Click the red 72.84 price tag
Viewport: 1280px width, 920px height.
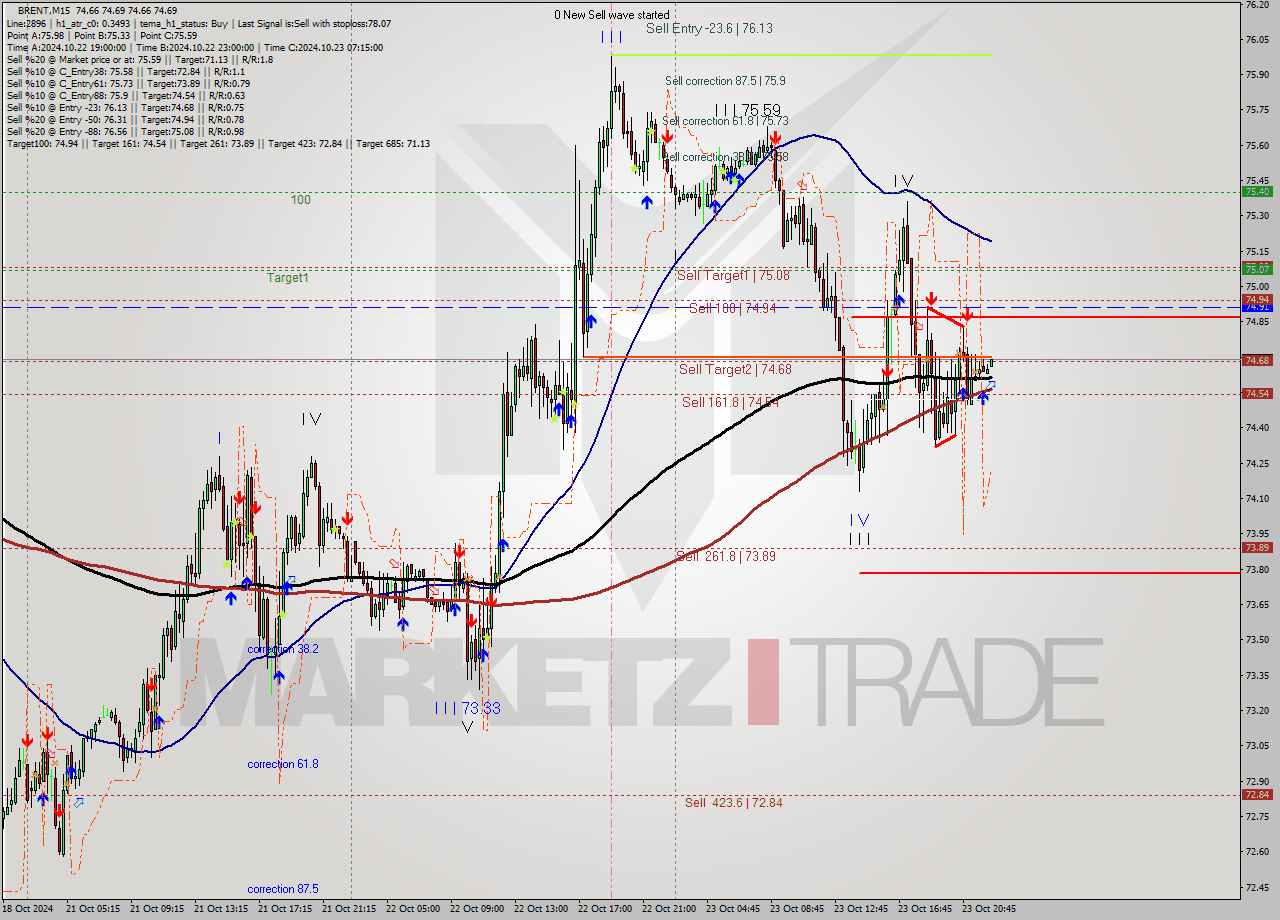point(1257,795)
